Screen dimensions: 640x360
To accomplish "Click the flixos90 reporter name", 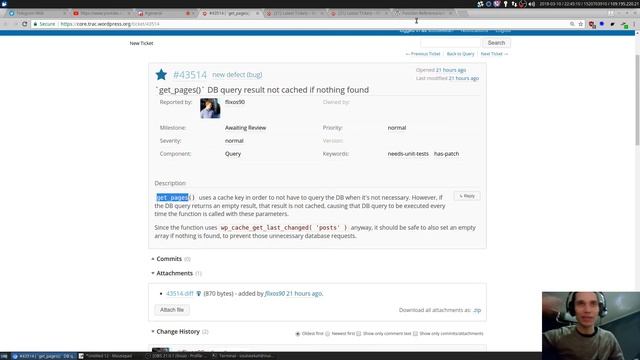I will (235, 102).
